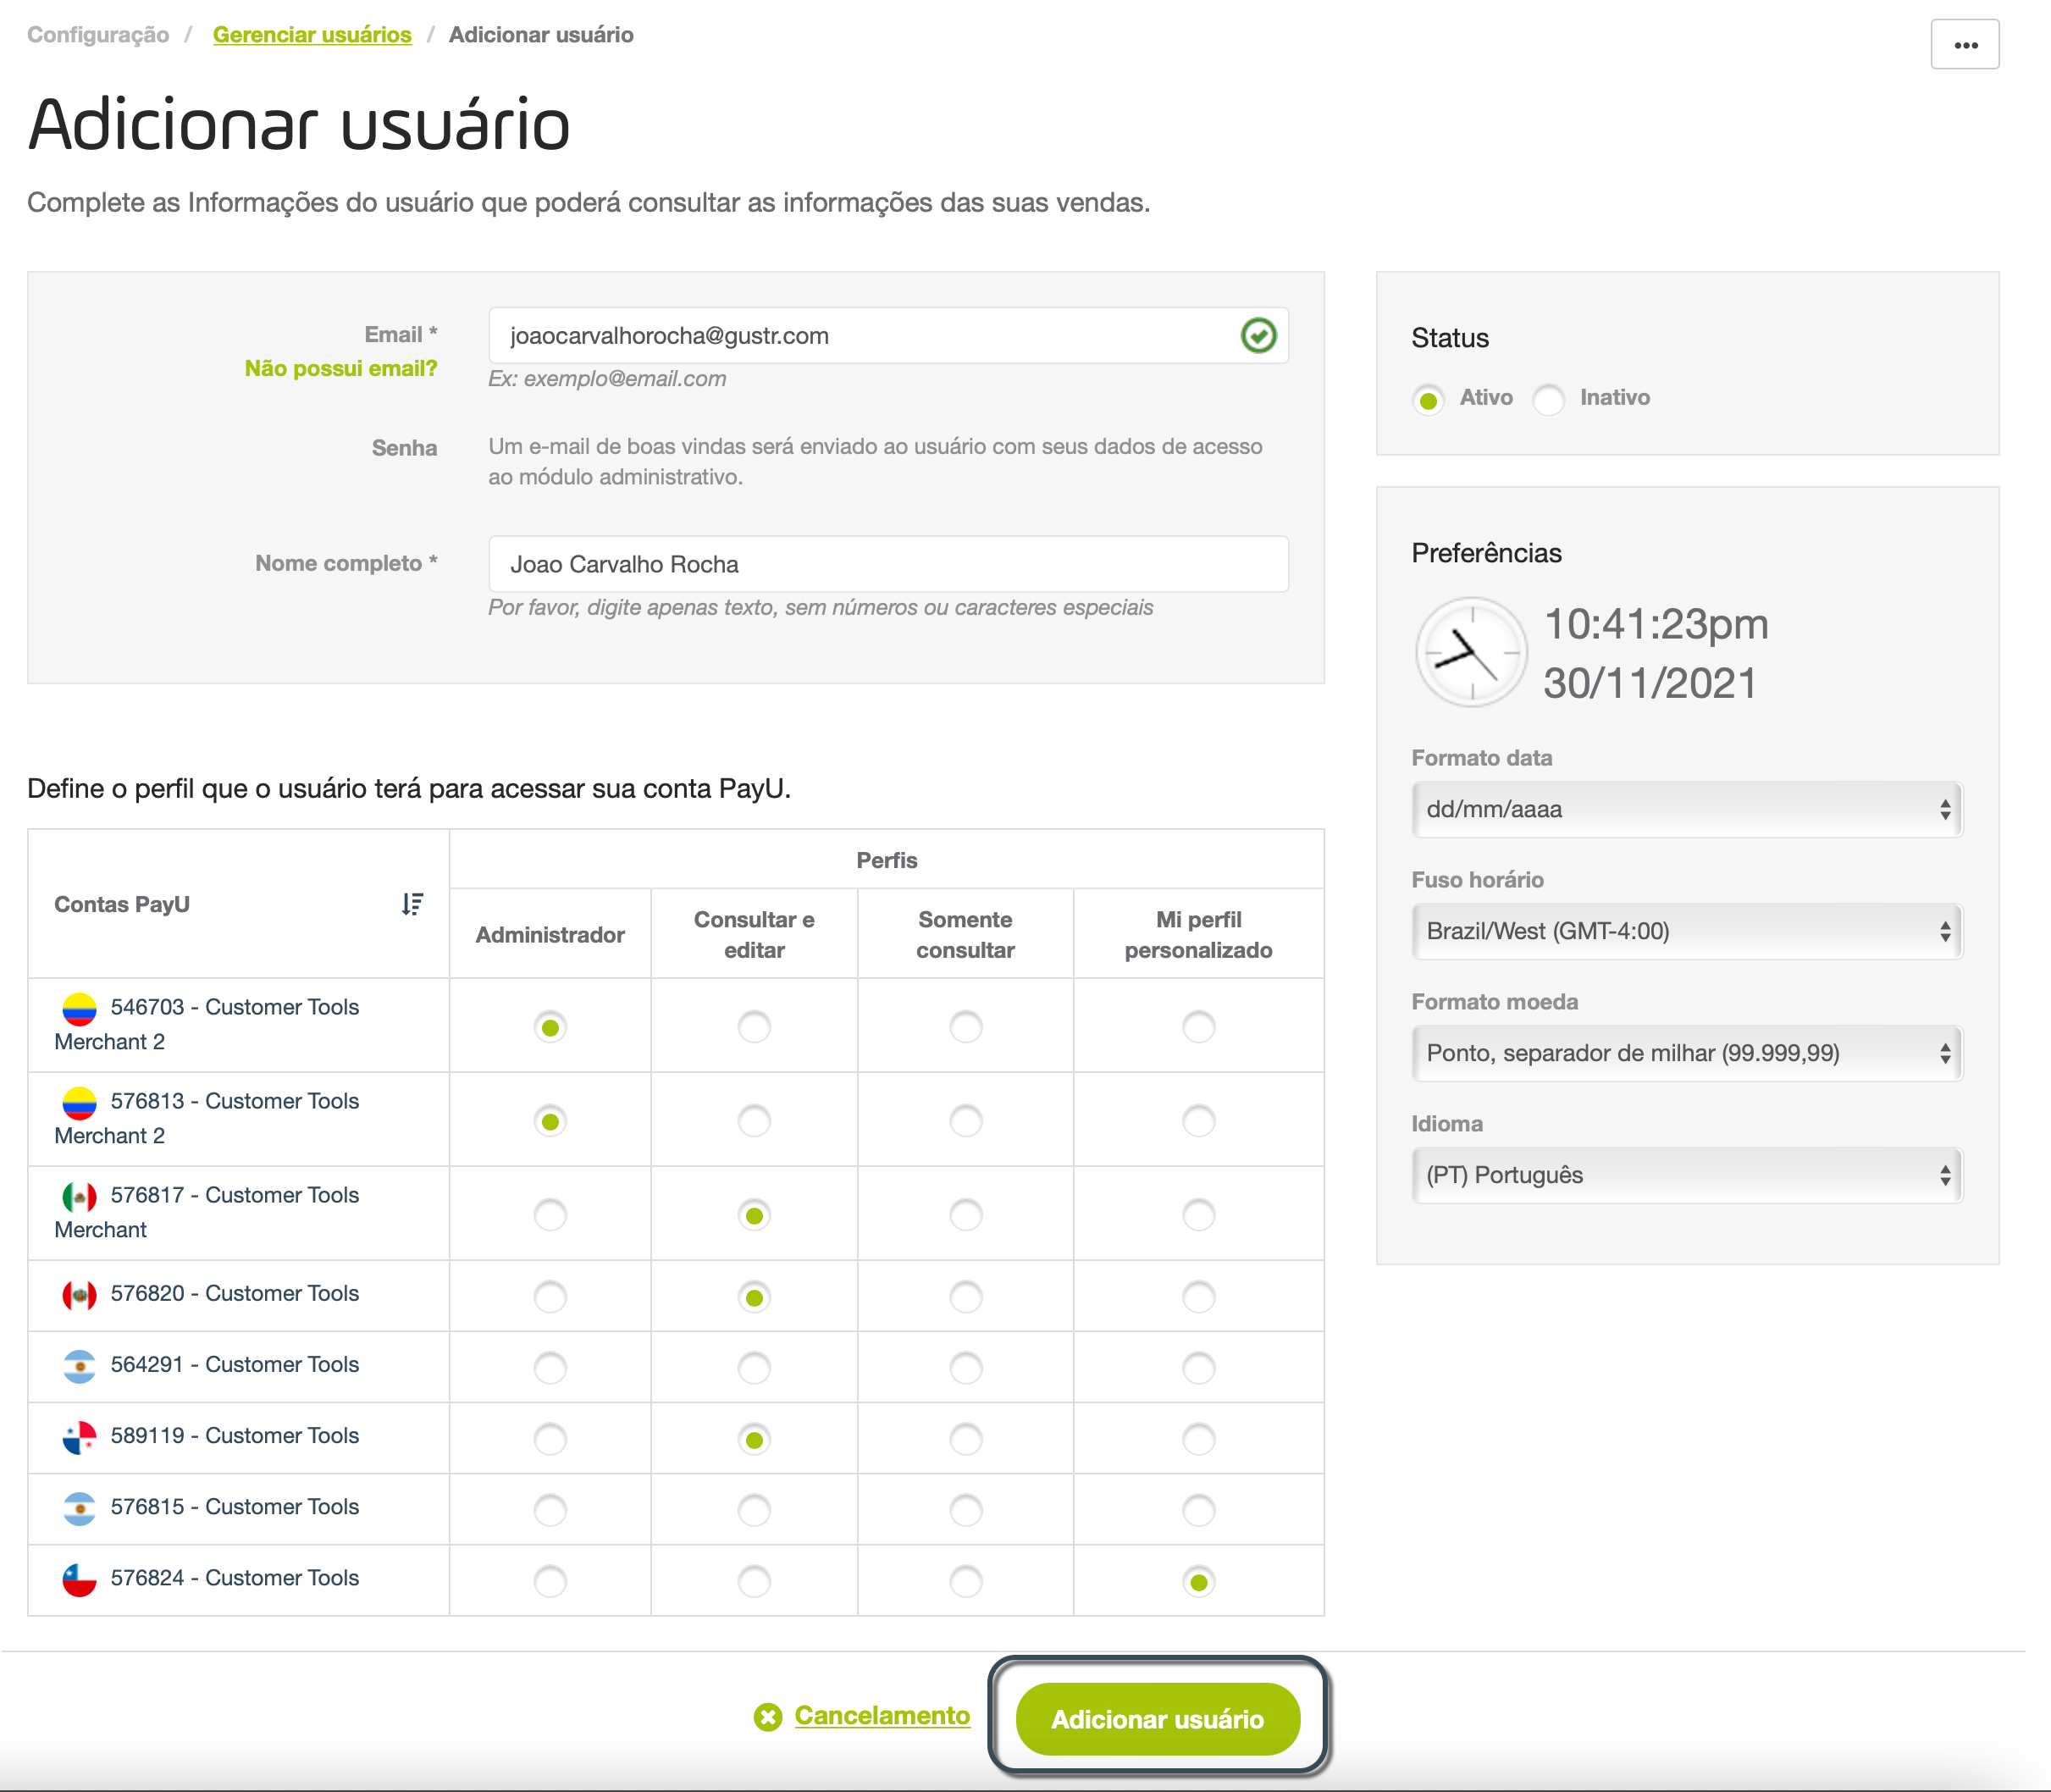Click the Consultar e editar column header

pyautogui.click(x=754, y=935)
